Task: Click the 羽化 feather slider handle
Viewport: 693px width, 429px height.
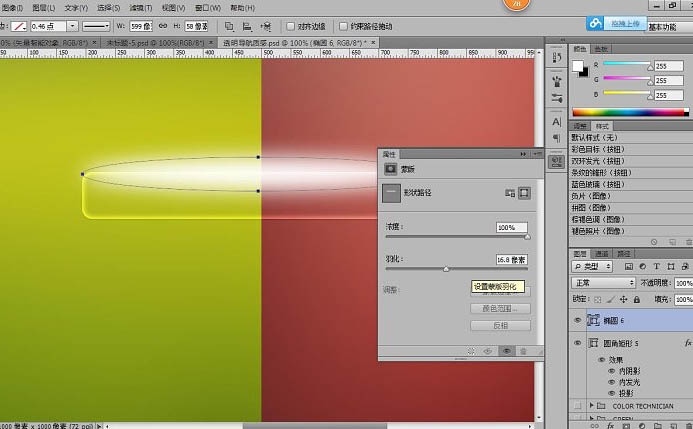Action: [x=446, y=269]
